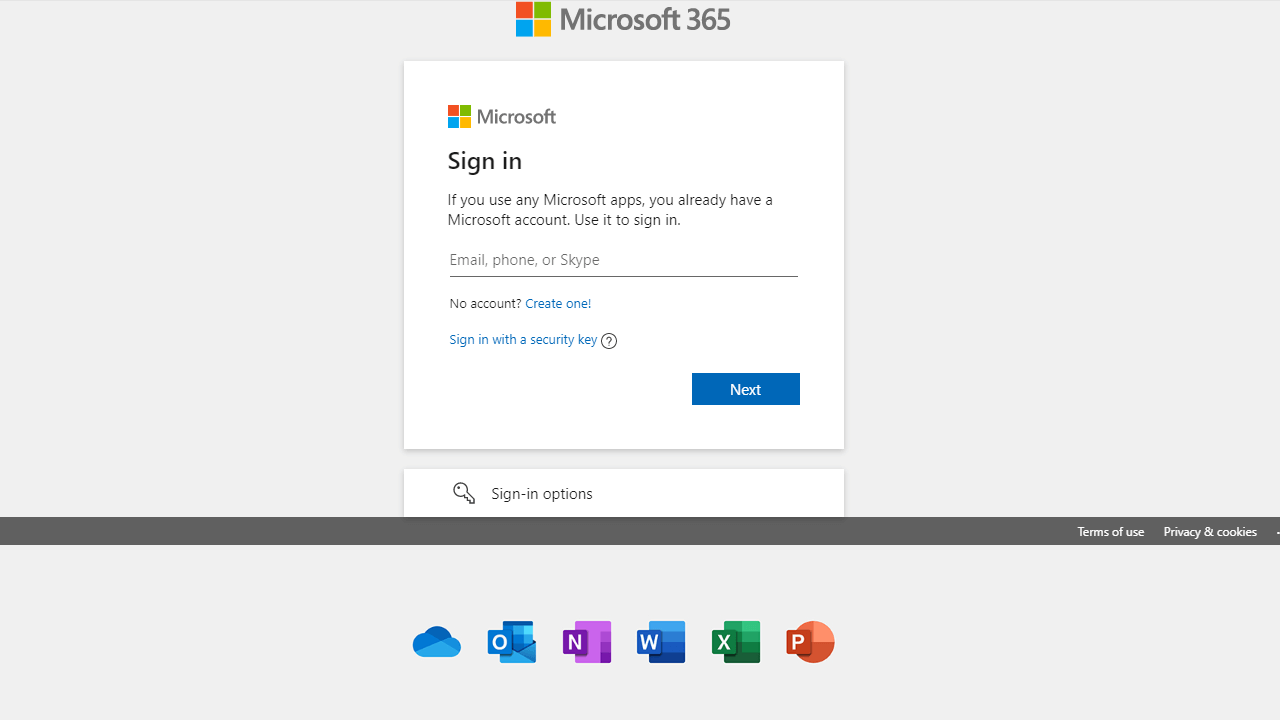The height and width of the screenshot is (720, 1280).
Task: Open the Excel app icon
Action: click(x=736, y=641)
